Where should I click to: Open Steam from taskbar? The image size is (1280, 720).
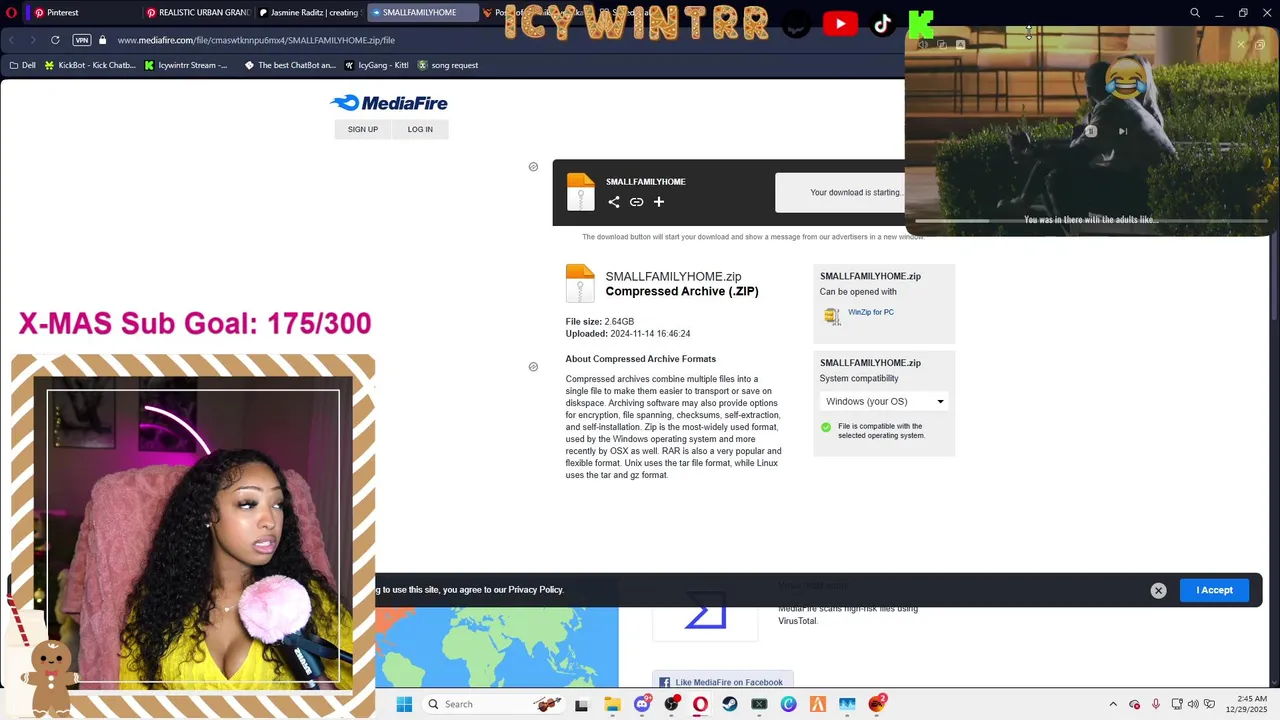pos(730,704)
